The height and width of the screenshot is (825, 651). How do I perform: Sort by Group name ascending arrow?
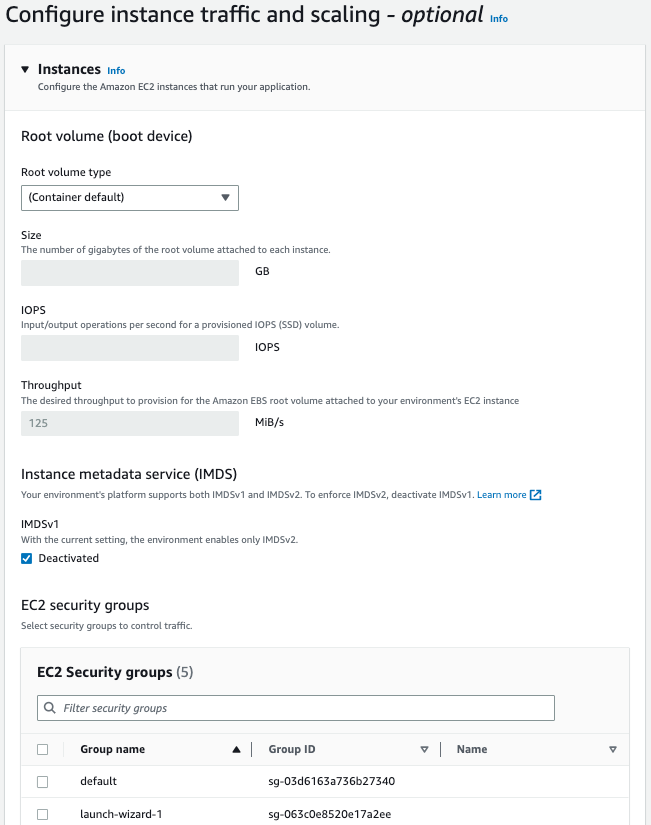coord(236,749)
